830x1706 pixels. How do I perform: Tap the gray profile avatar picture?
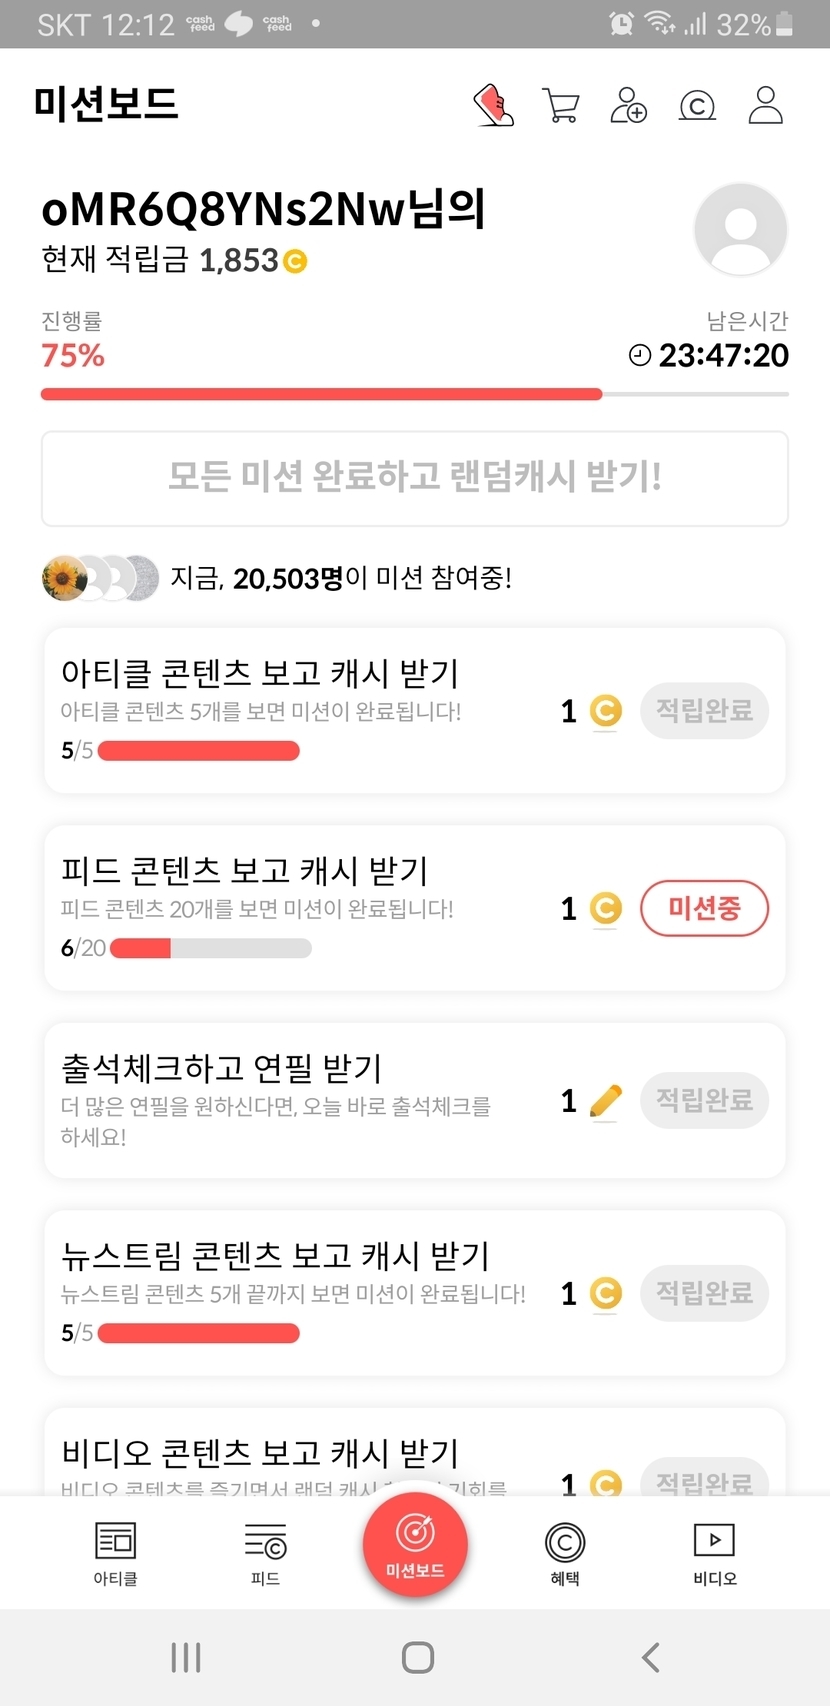(740, 229)
